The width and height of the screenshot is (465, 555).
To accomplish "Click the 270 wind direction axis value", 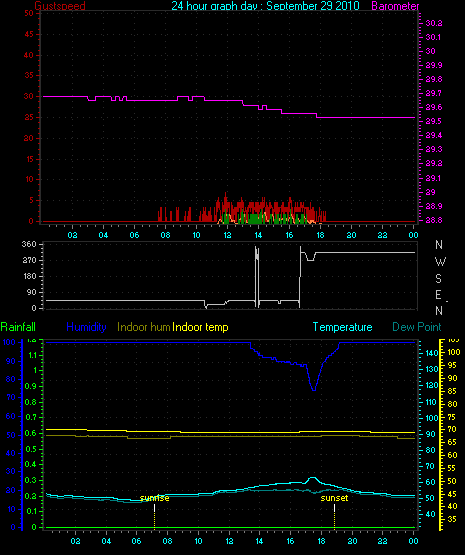I will coord(29,261).
